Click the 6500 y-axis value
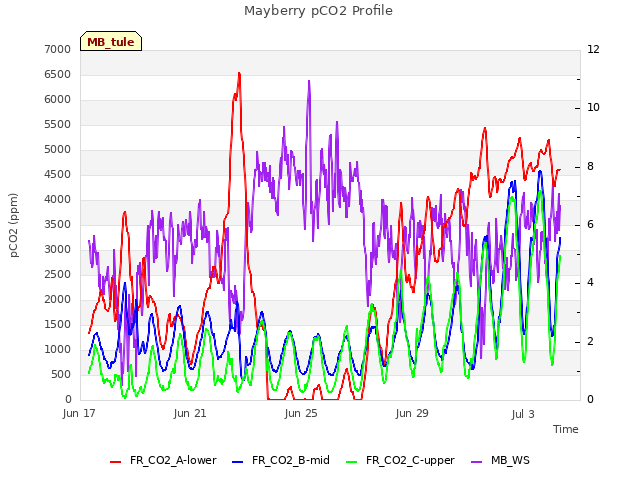The height and width of the screenshot is (480, 640). click(x=58, y=74)
